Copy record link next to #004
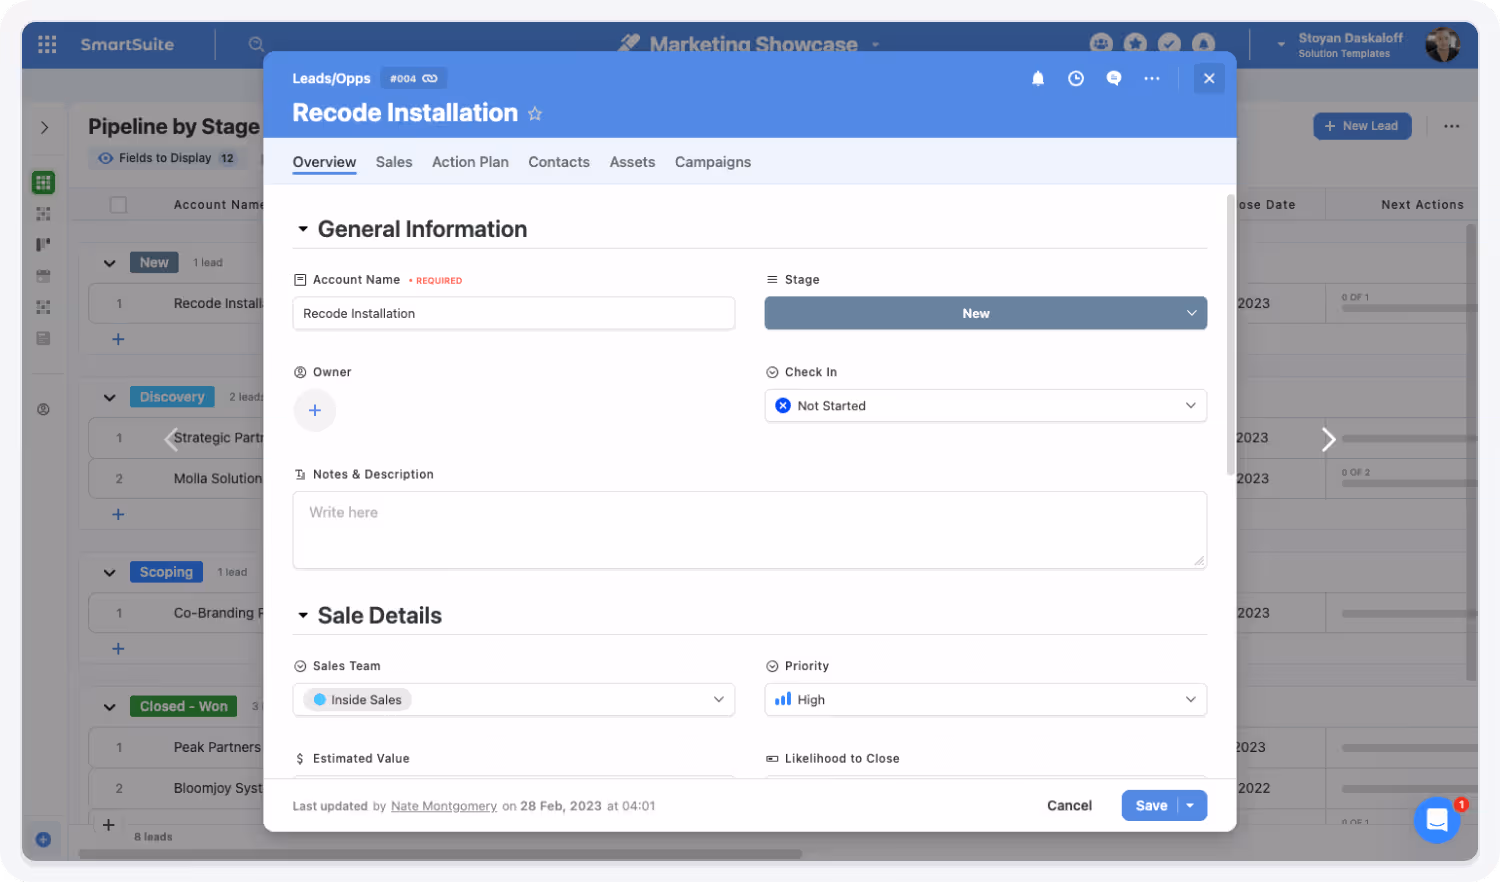The width and height of the screenshot is (1500, 882). (430, 78)
